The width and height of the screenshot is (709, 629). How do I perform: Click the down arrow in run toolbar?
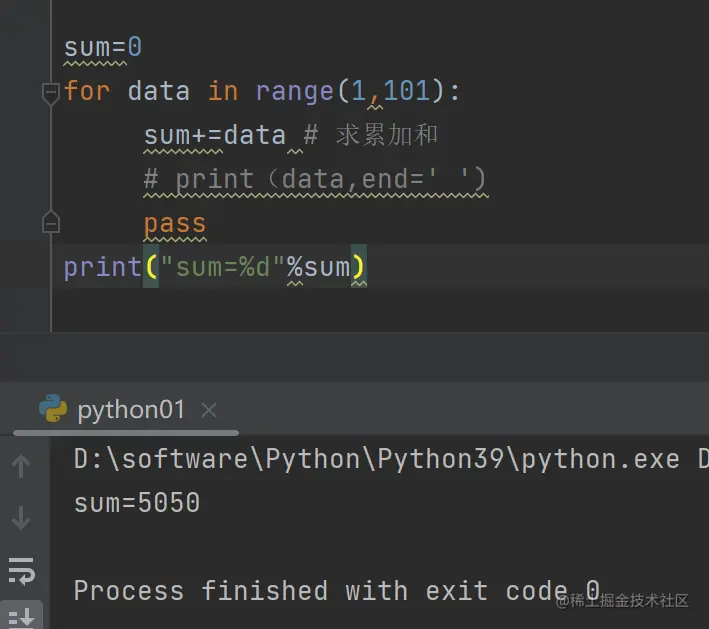pyautogui.click(x=21, y=518)
